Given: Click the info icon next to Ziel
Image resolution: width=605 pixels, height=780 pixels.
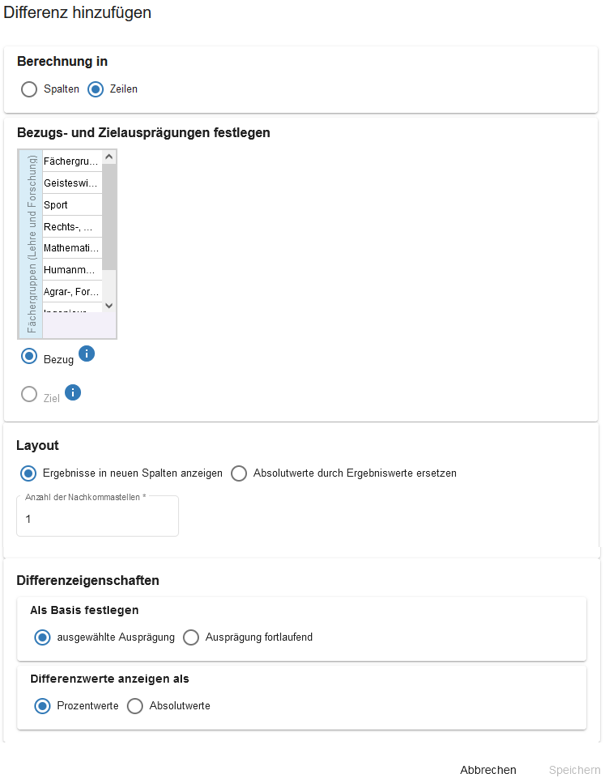Looking at the screenshot, I should click(72, 392).
